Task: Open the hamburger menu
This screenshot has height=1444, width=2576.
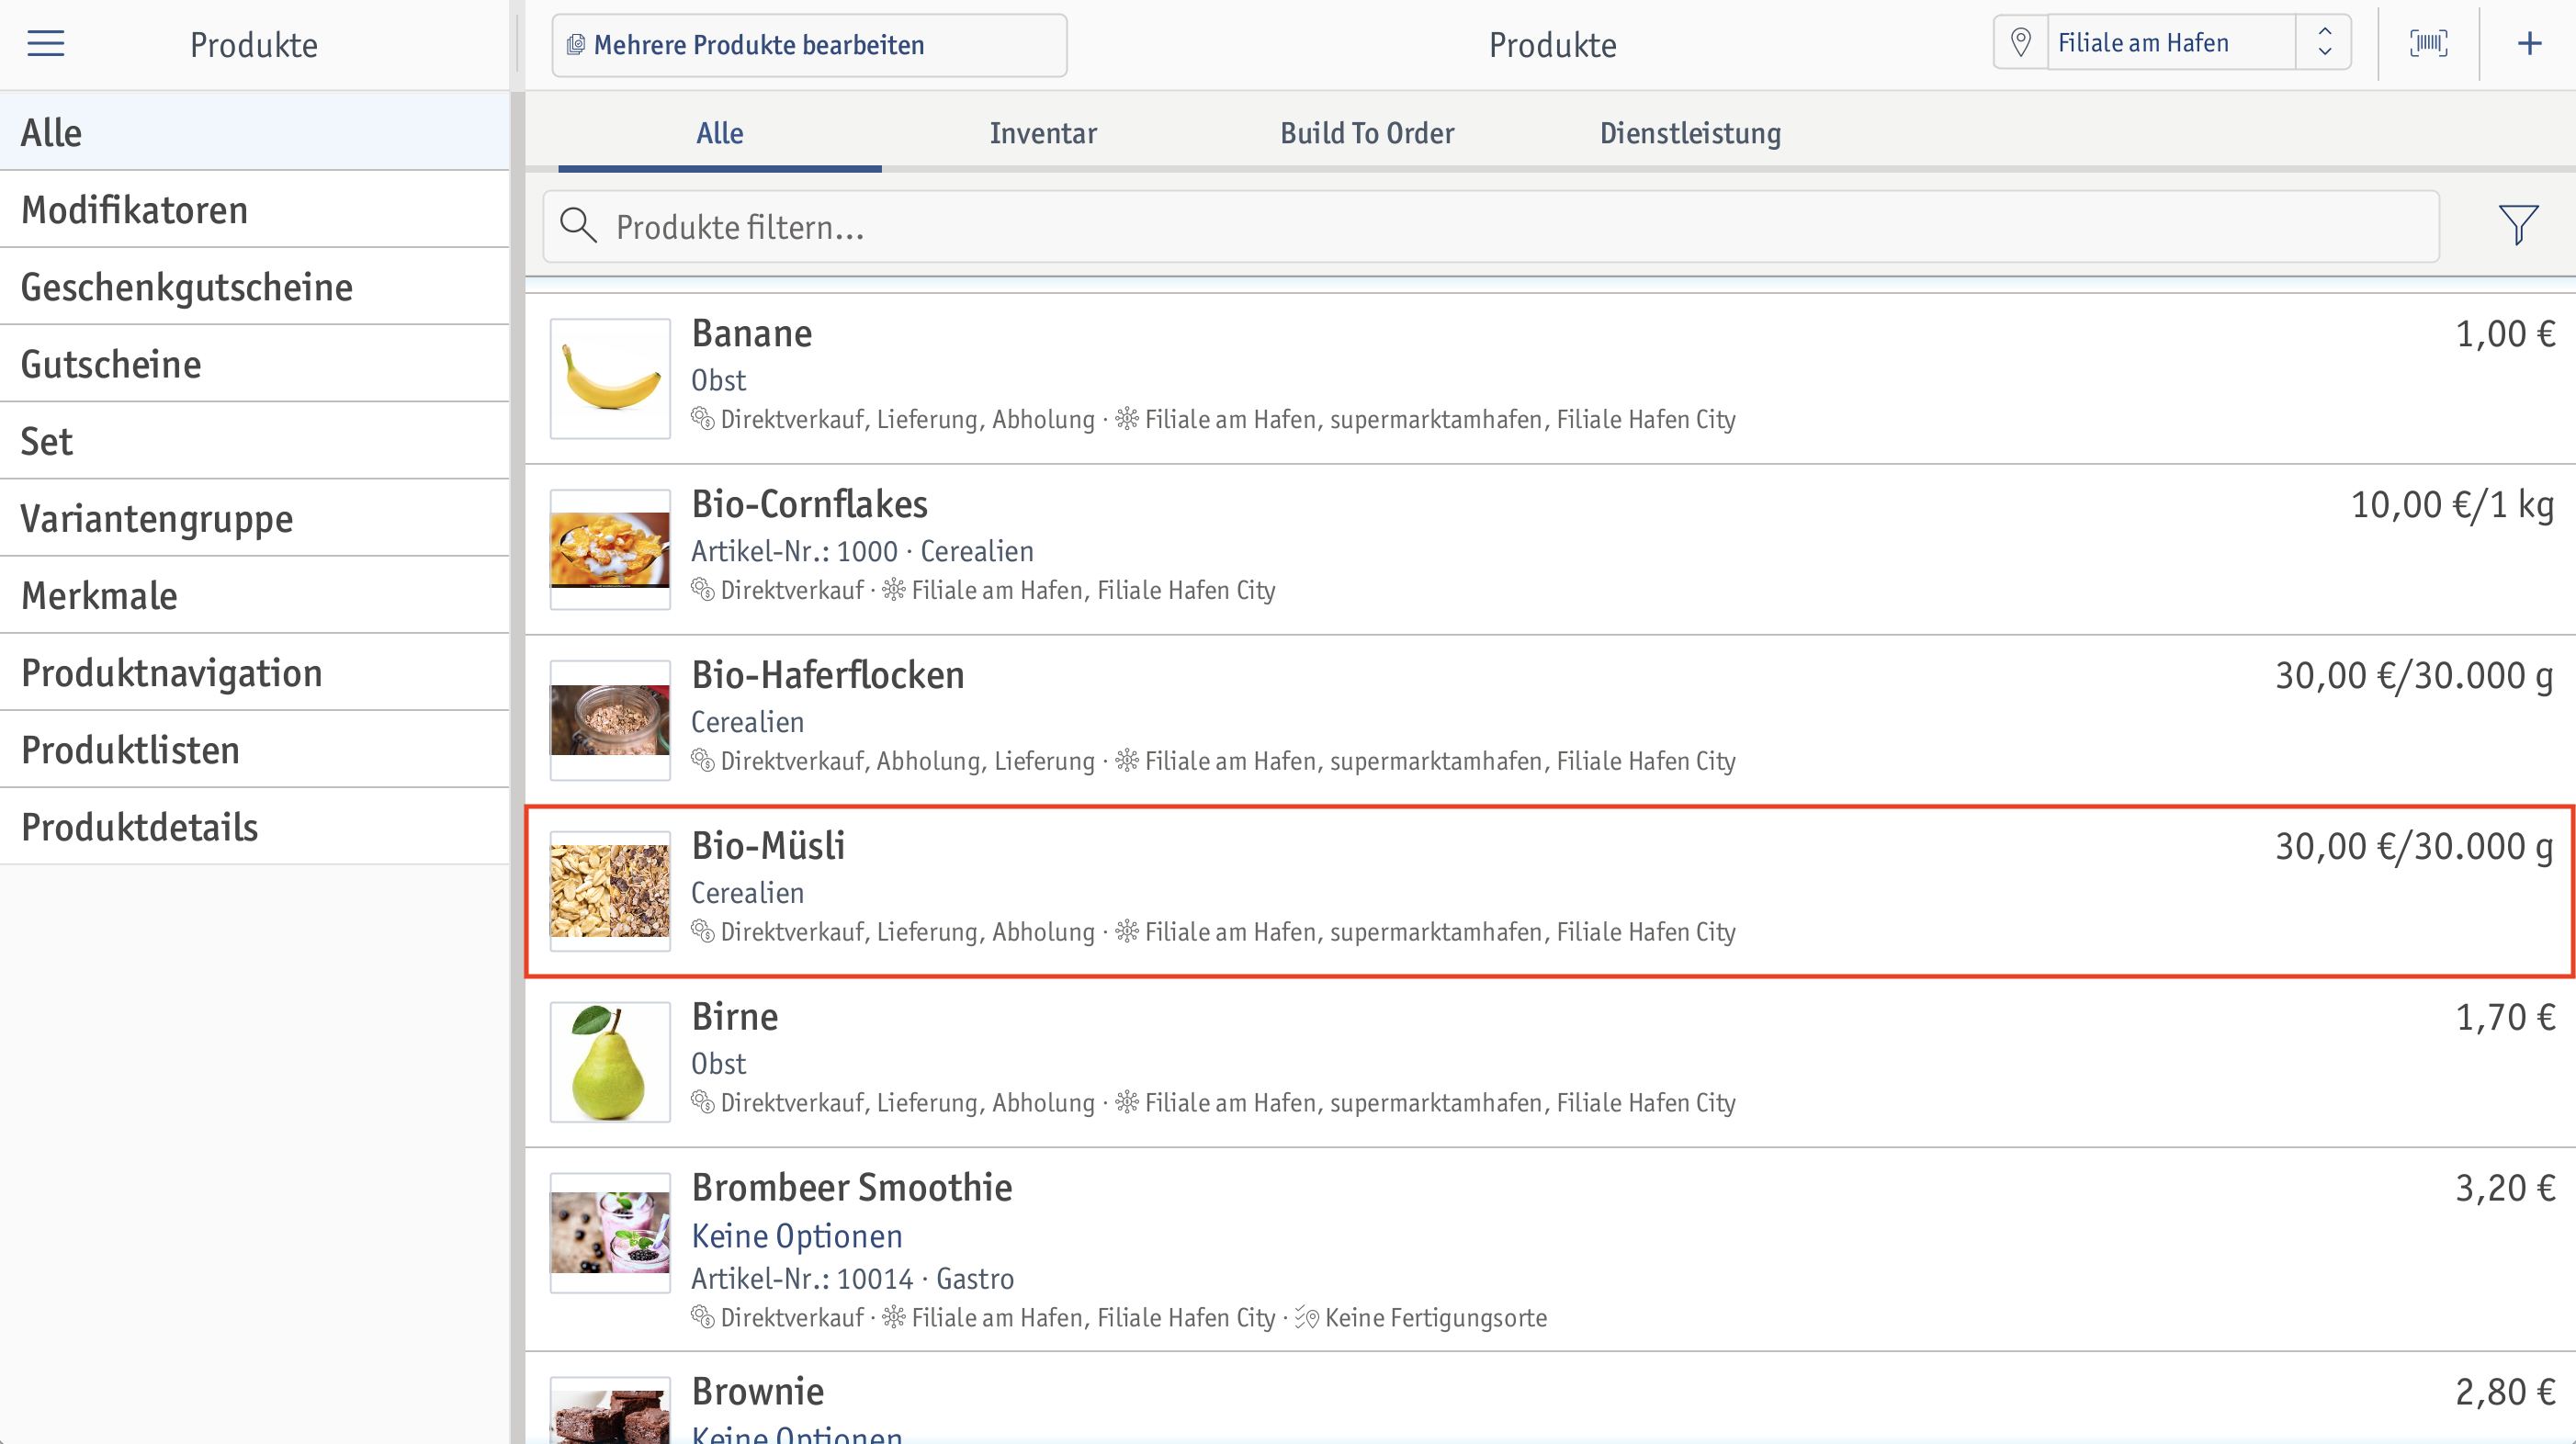Action: [x=45, y=44]
